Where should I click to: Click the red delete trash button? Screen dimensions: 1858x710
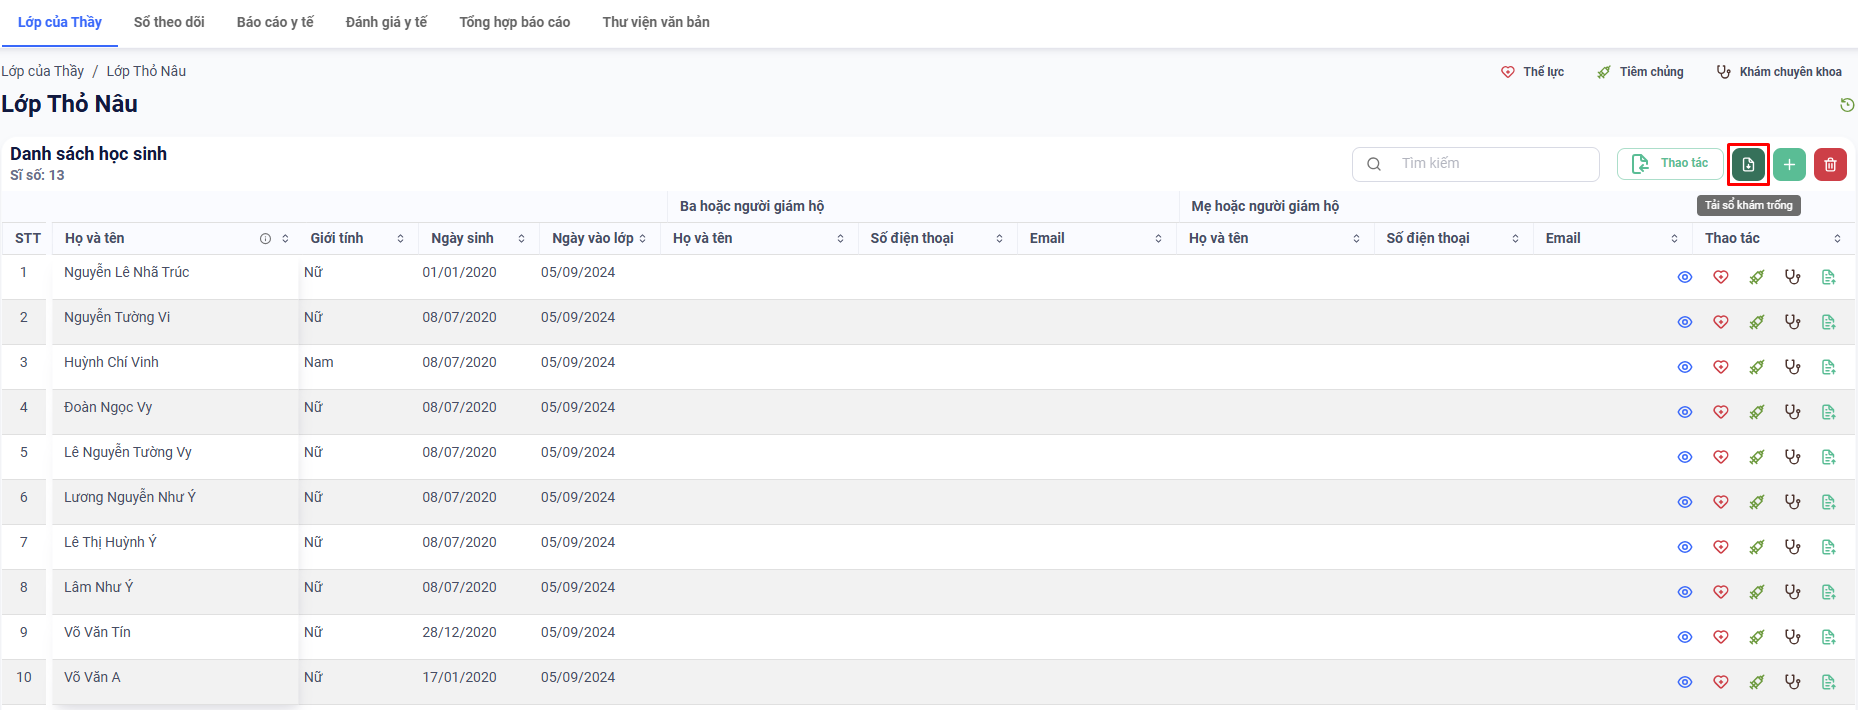1830,165
